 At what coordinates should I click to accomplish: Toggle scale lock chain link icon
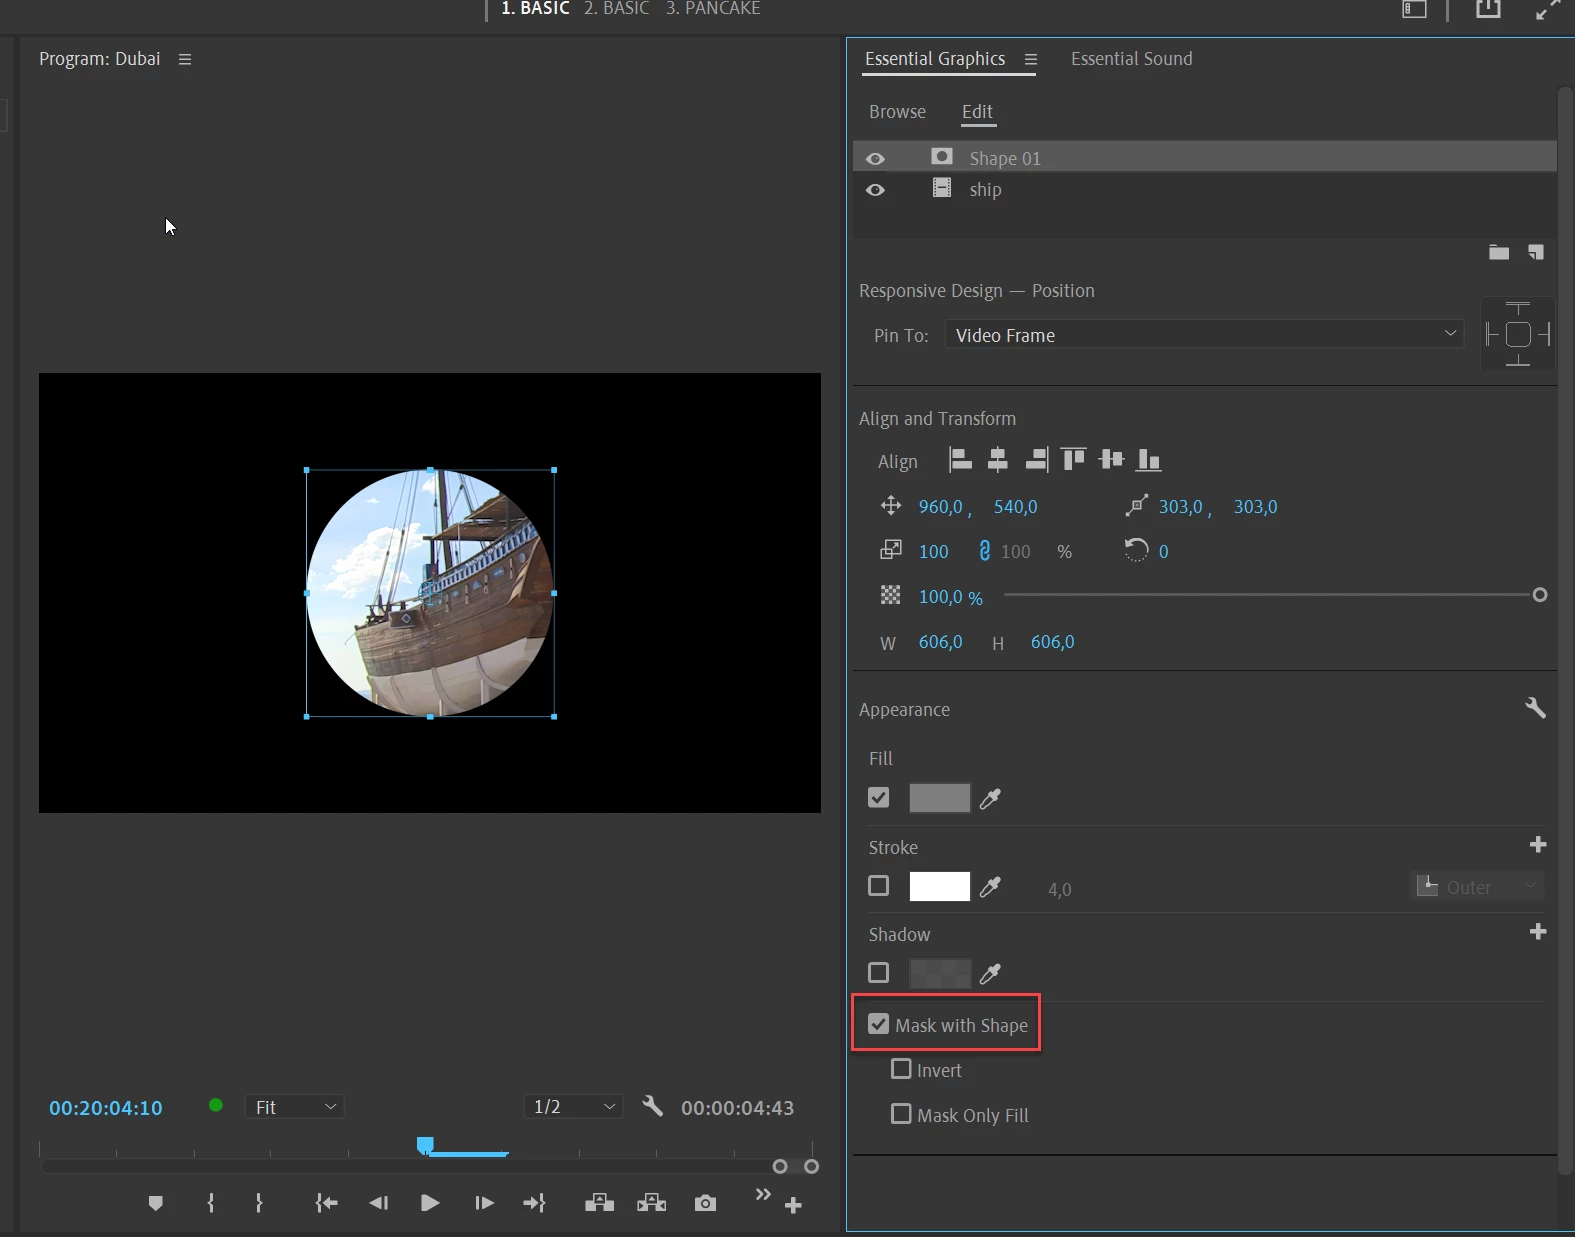pyautogui.click(x=984, y=551)
